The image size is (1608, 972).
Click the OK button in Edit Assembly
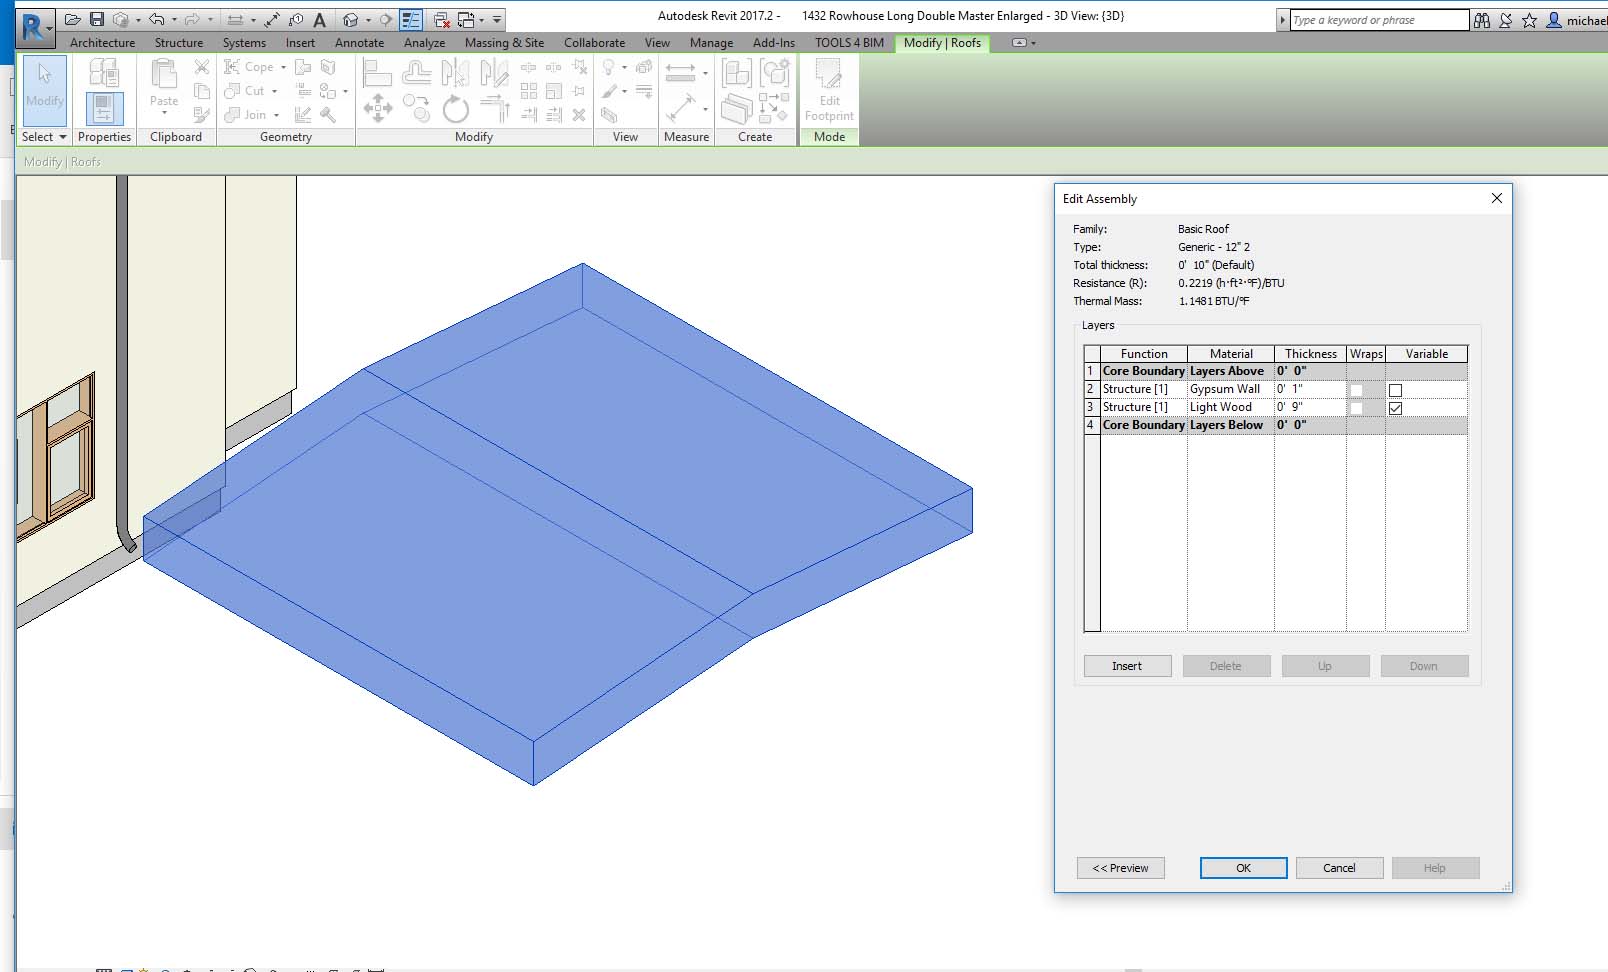(x=1242, y=867)
